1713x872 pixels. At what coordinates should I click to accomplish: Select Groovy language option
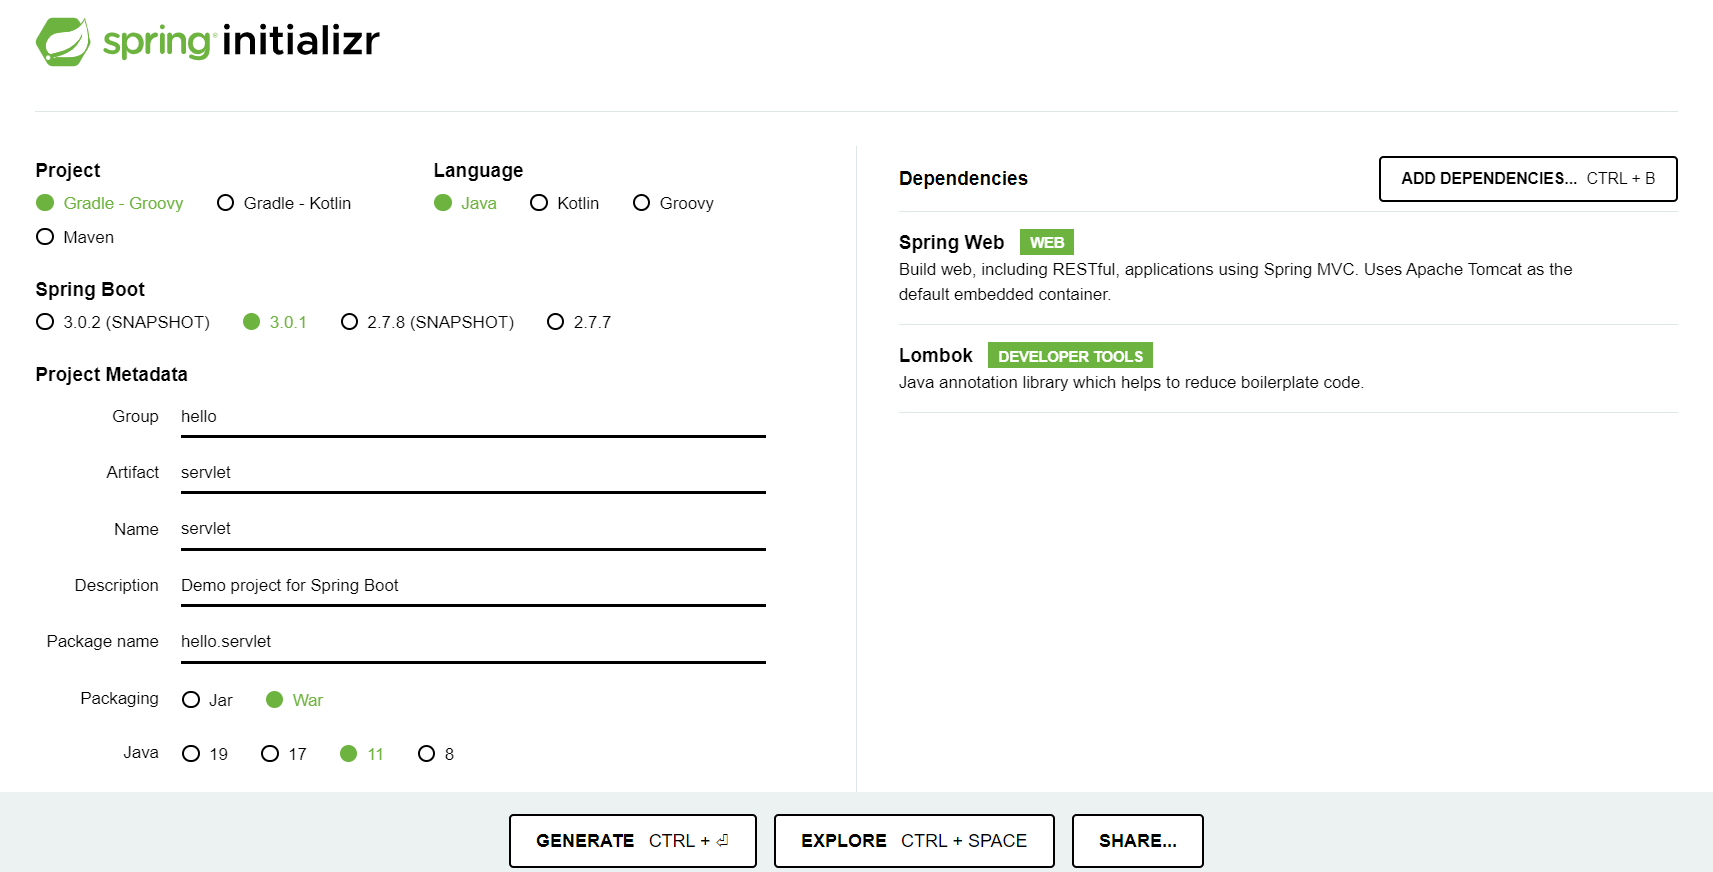point(673,203)
